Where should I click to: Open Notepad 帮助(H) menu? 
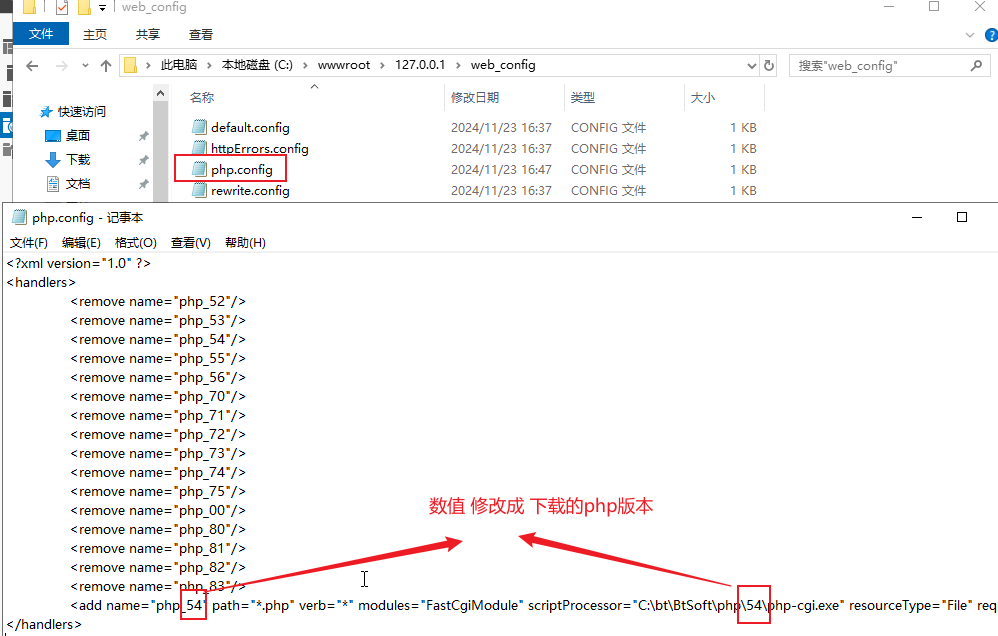tap(245, 243)
